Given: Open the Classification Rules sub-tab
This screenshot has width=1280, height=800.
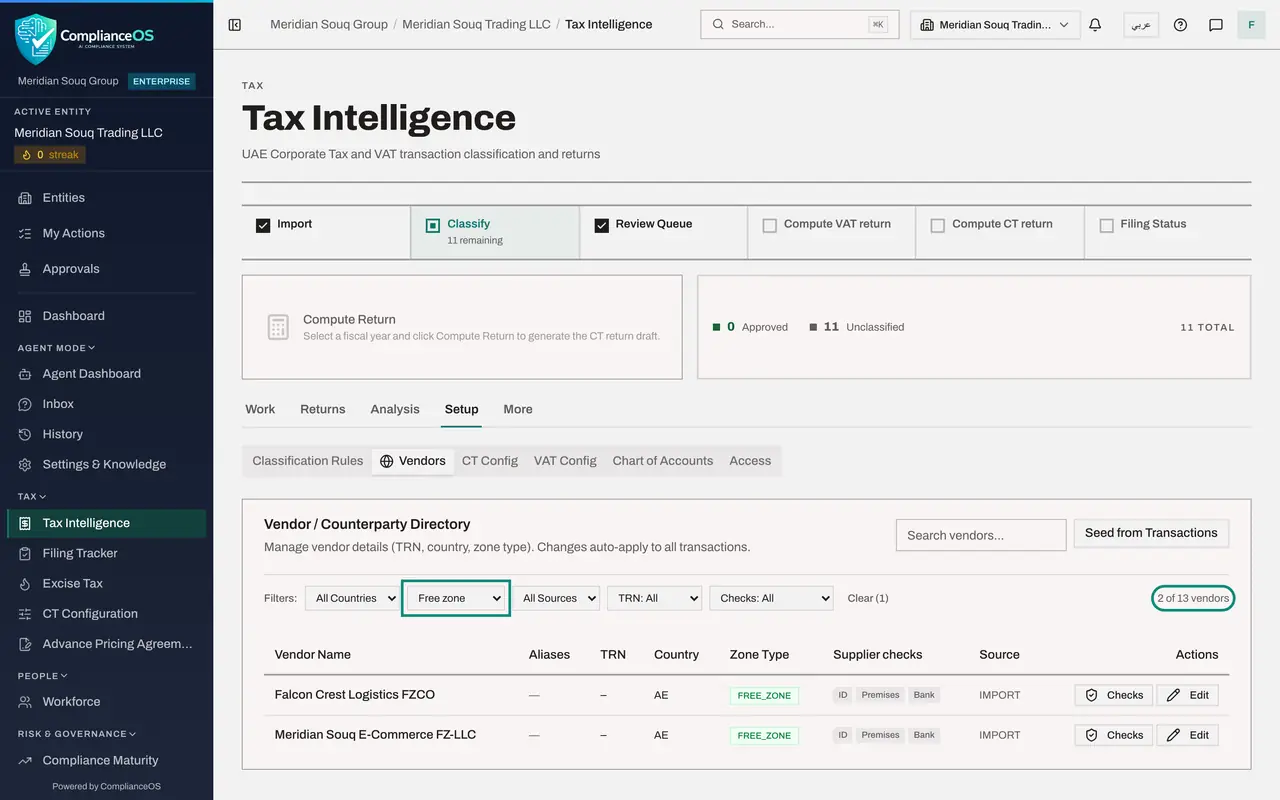Looking at the screenshot, I should [308, 461].
